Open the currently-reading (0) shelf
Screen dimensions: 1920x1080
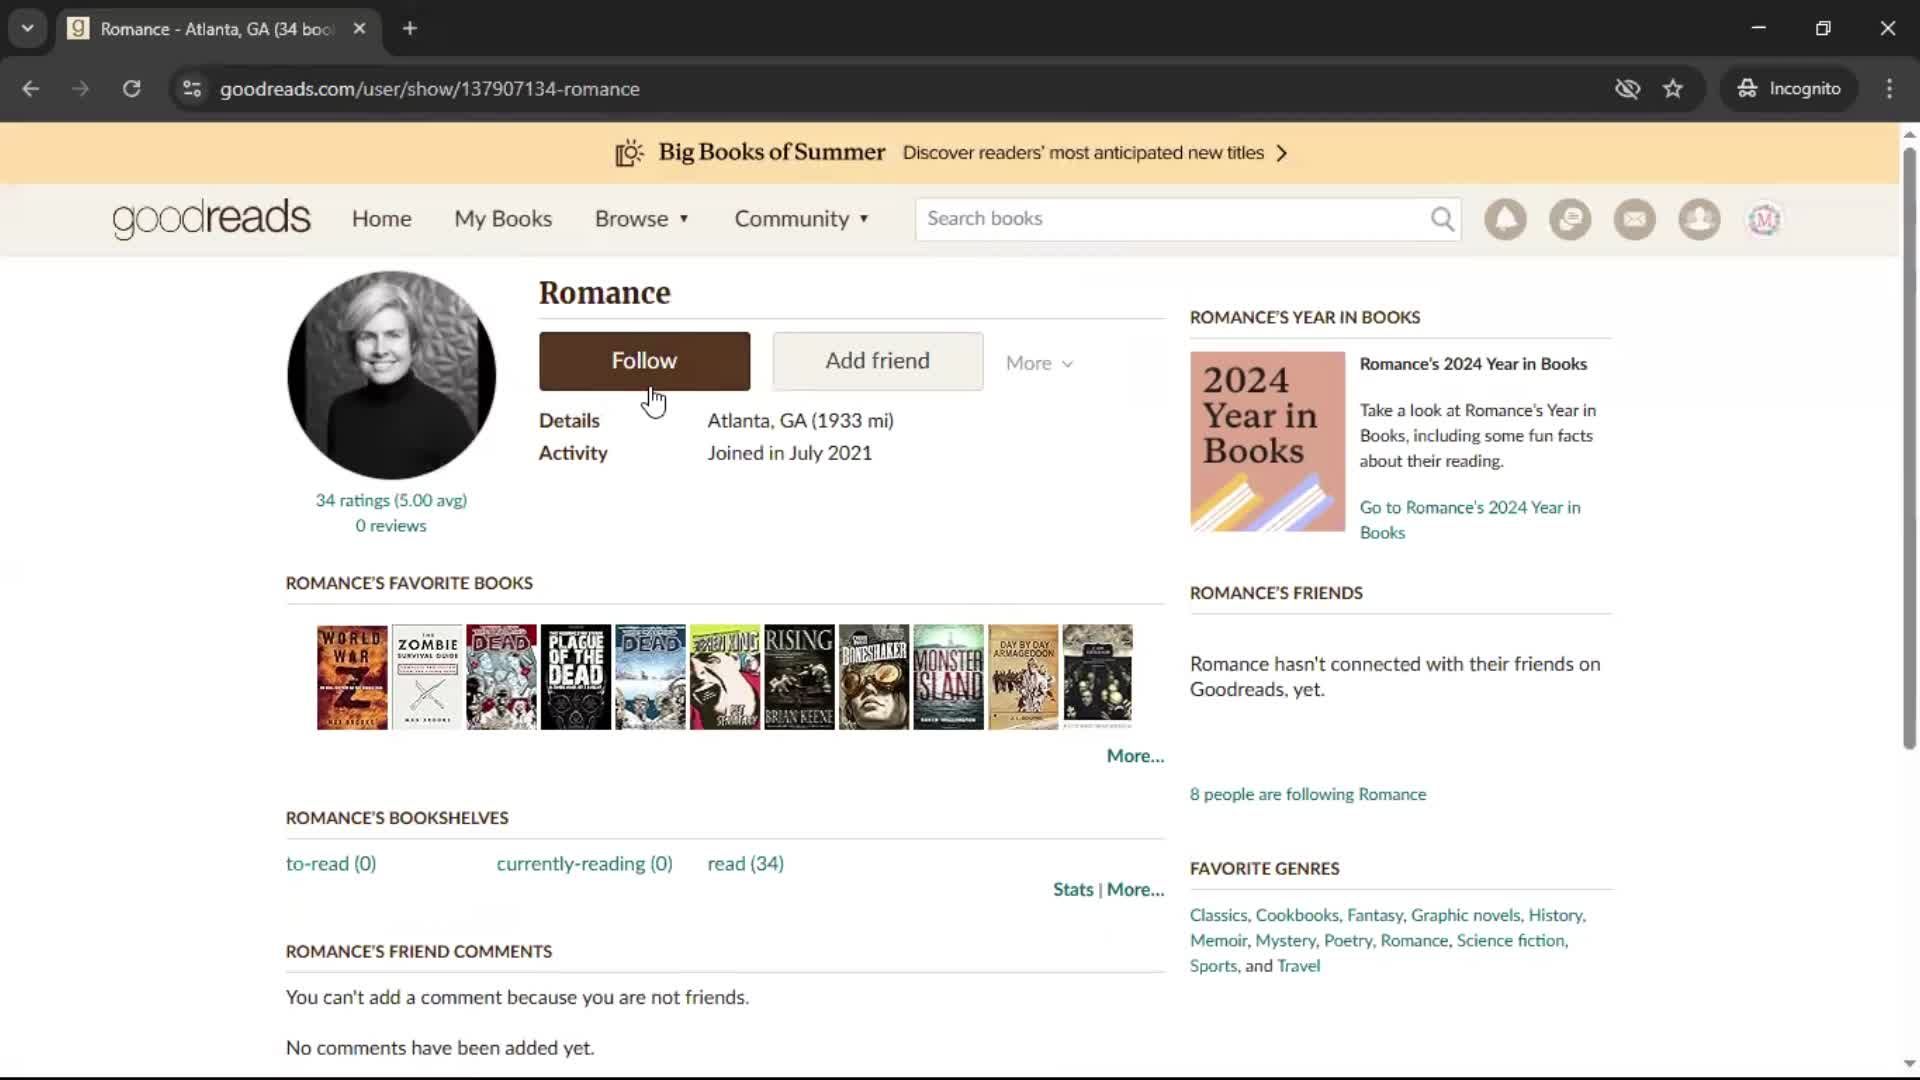coord(584,864)
